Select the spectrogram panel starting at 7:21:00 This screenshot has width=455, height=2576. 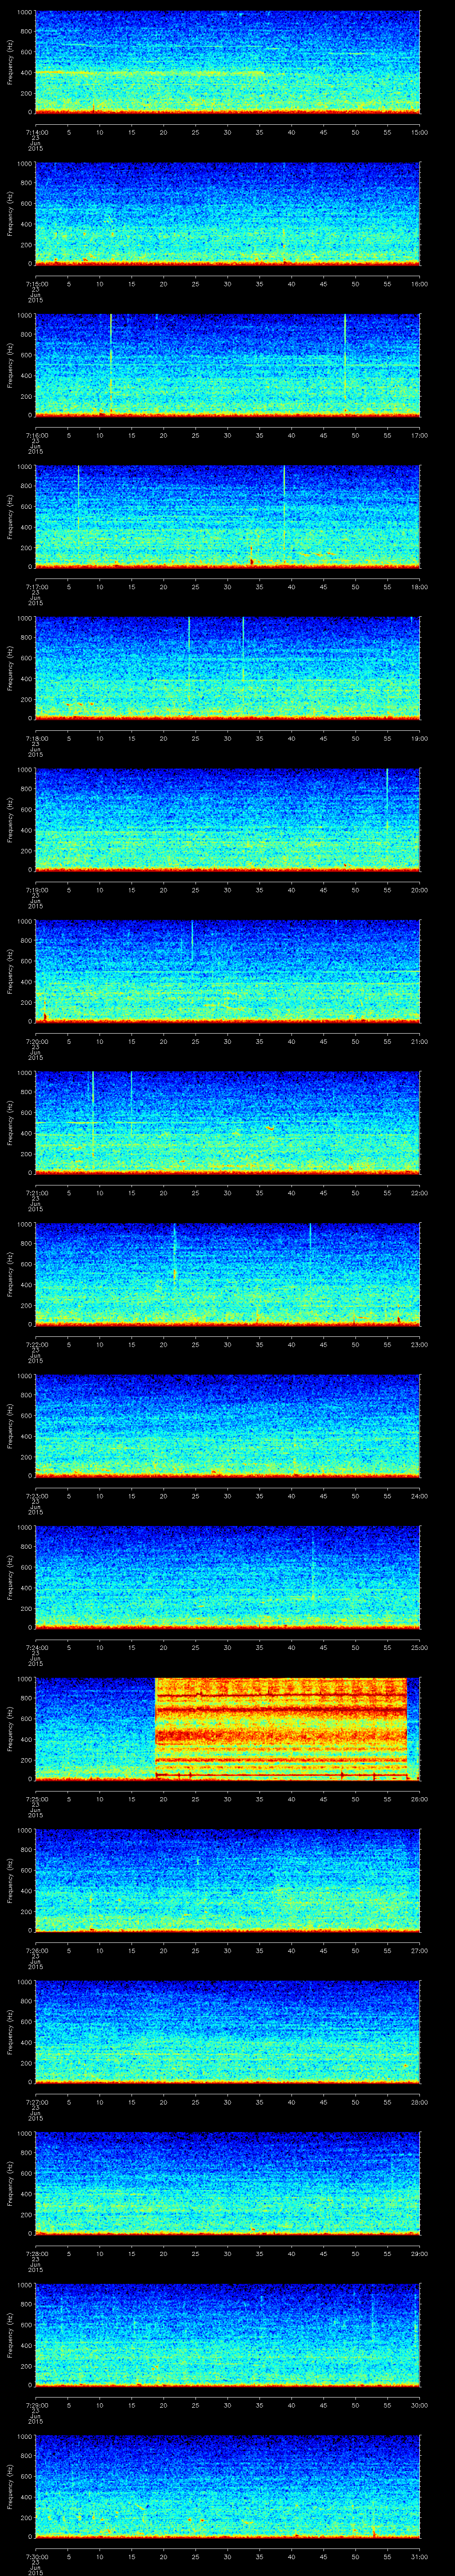(227, 1123)
